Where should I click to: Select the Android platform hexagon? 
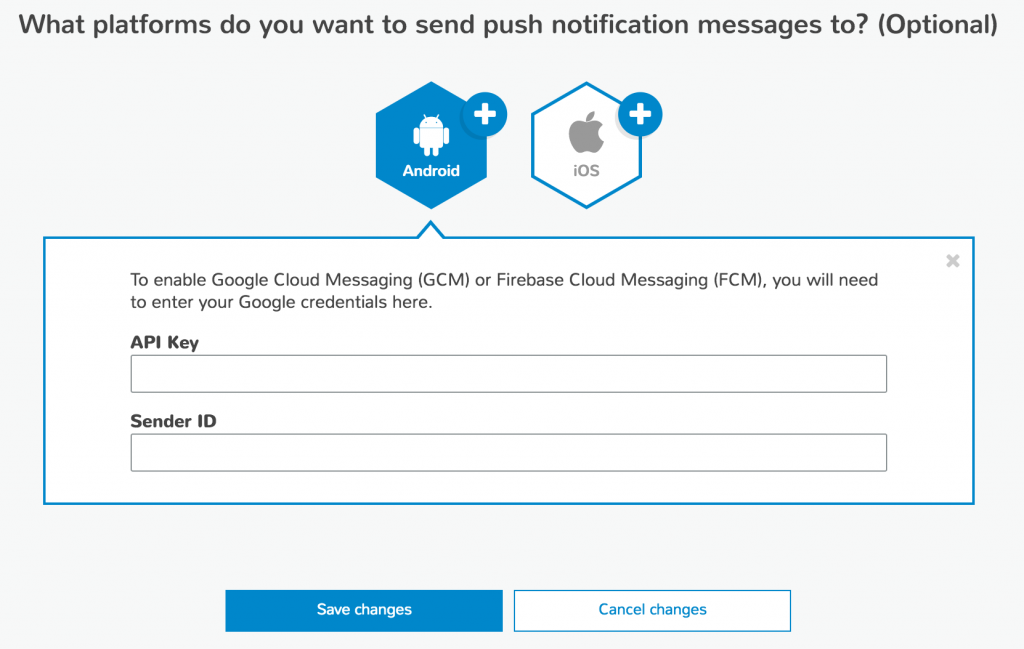(x=431, y=145)
